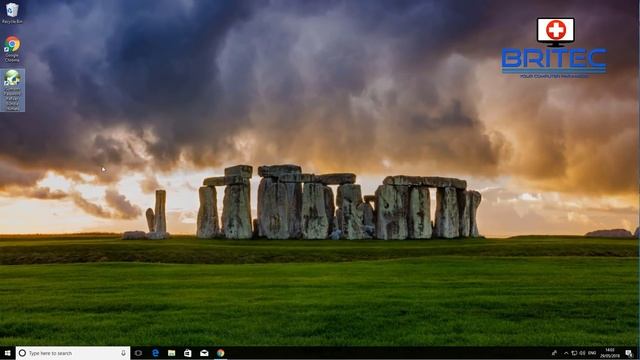Image resolution: width=640 pixels, height=360 pixels.
Task: Open the clock and date flyout
Action: pyautogui.click(x=610, y=353)
